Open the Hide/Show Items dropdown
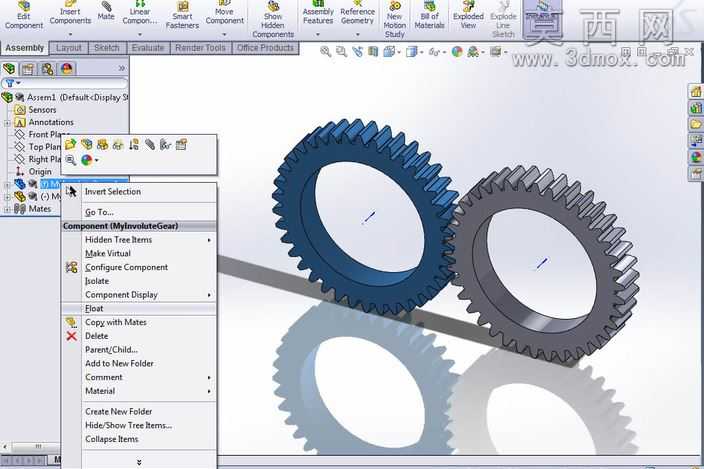The image size is (704, 469). [444, 53]
